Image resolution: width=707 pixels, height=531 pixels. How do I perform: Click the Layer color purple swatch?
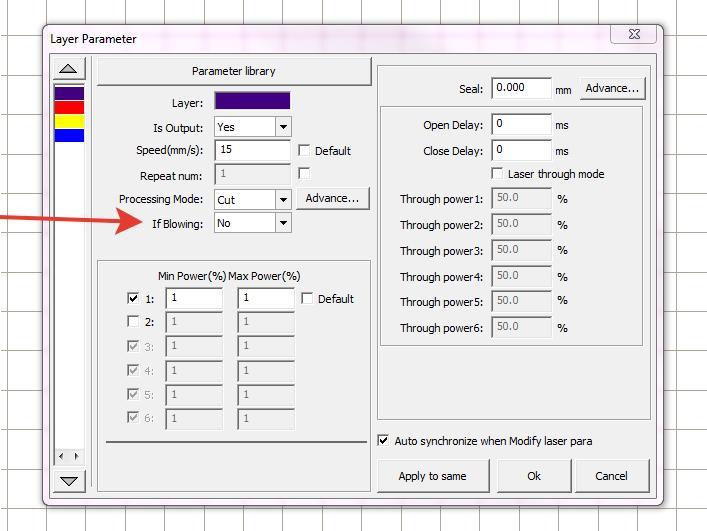pyautogui.click(x=252, y=101)
